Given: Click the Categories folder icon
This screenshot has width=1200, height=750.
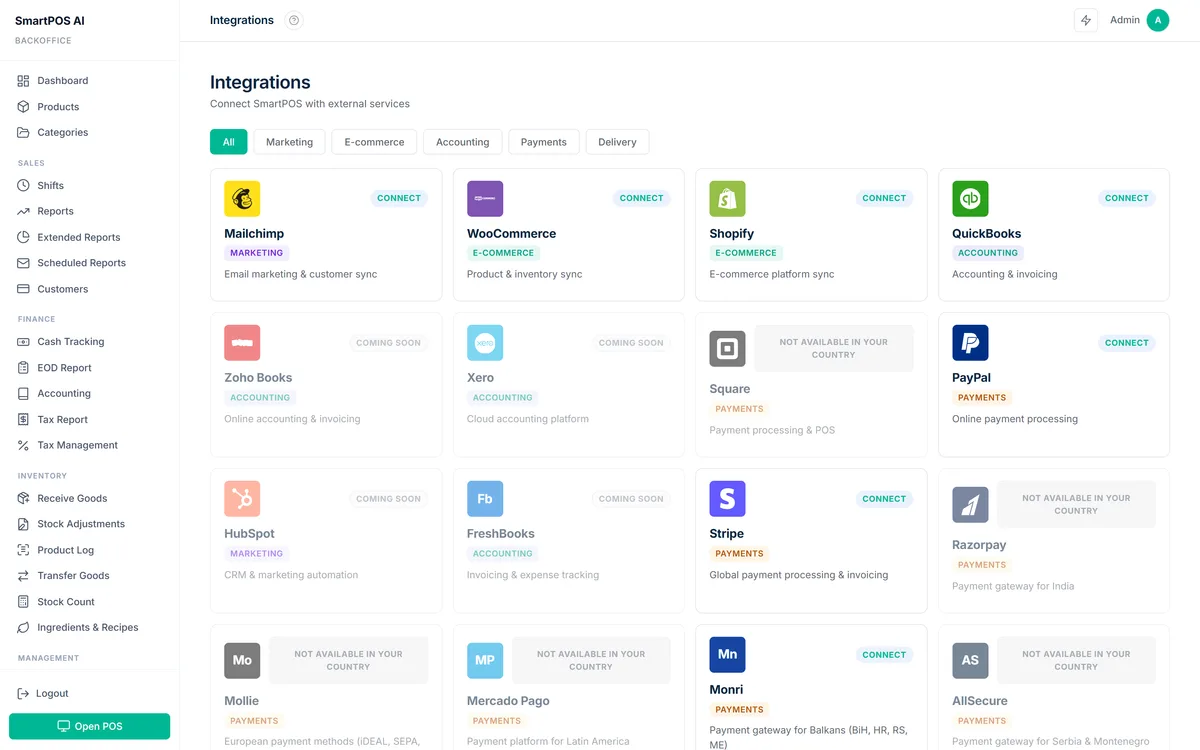Looking at the screenshot, I should point(23,133).
